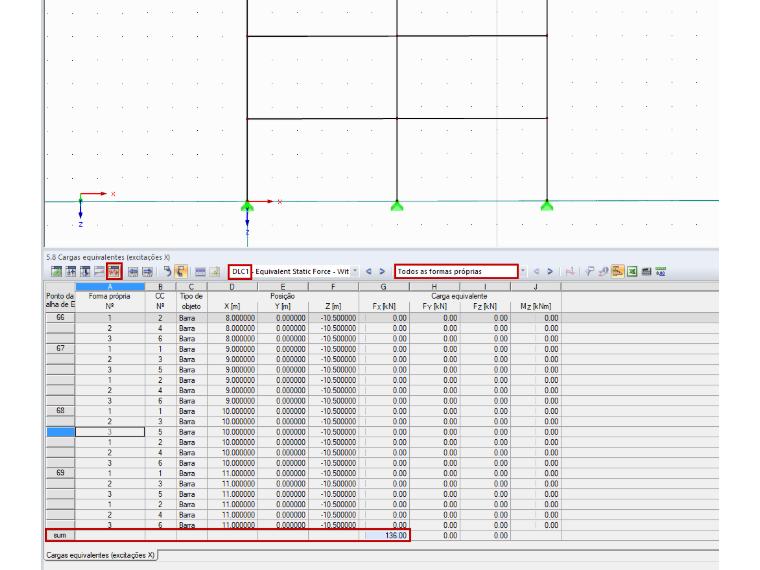Go to next table with right arrow table icon
This screenshot has height=570, width=760.
147,271
